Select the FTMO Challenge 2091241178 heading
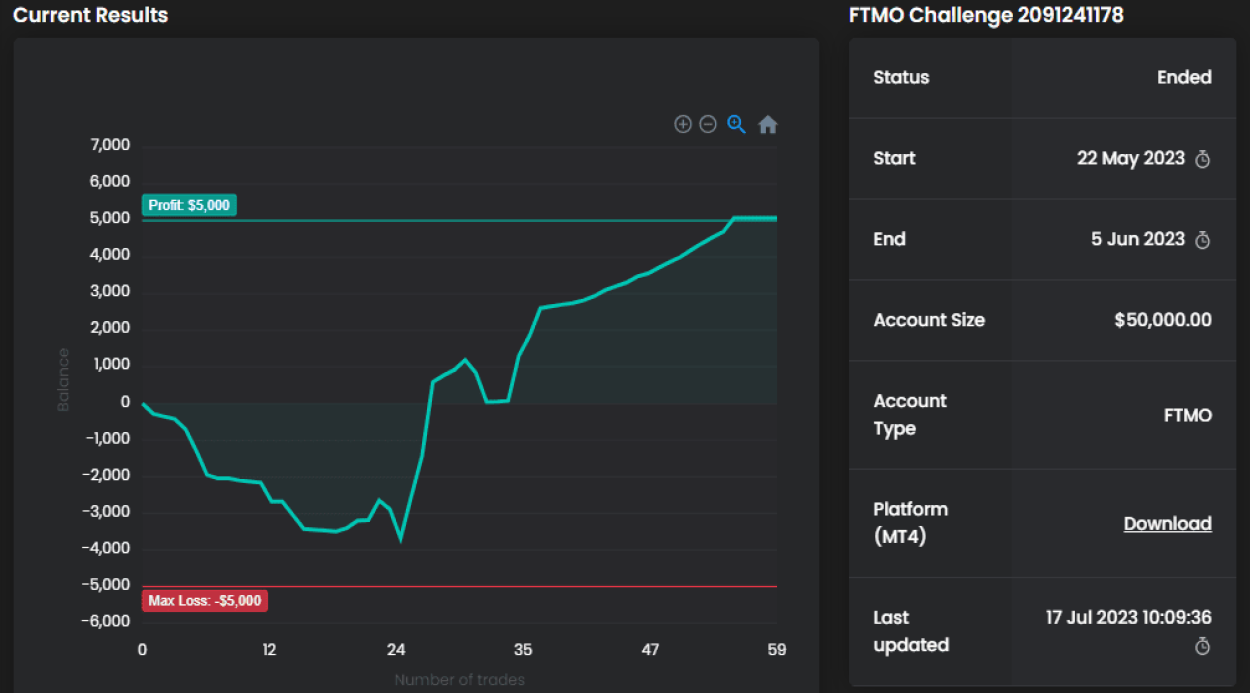Image resolution: width=1250 pixels, height=693 pixels. click(985, 15)
